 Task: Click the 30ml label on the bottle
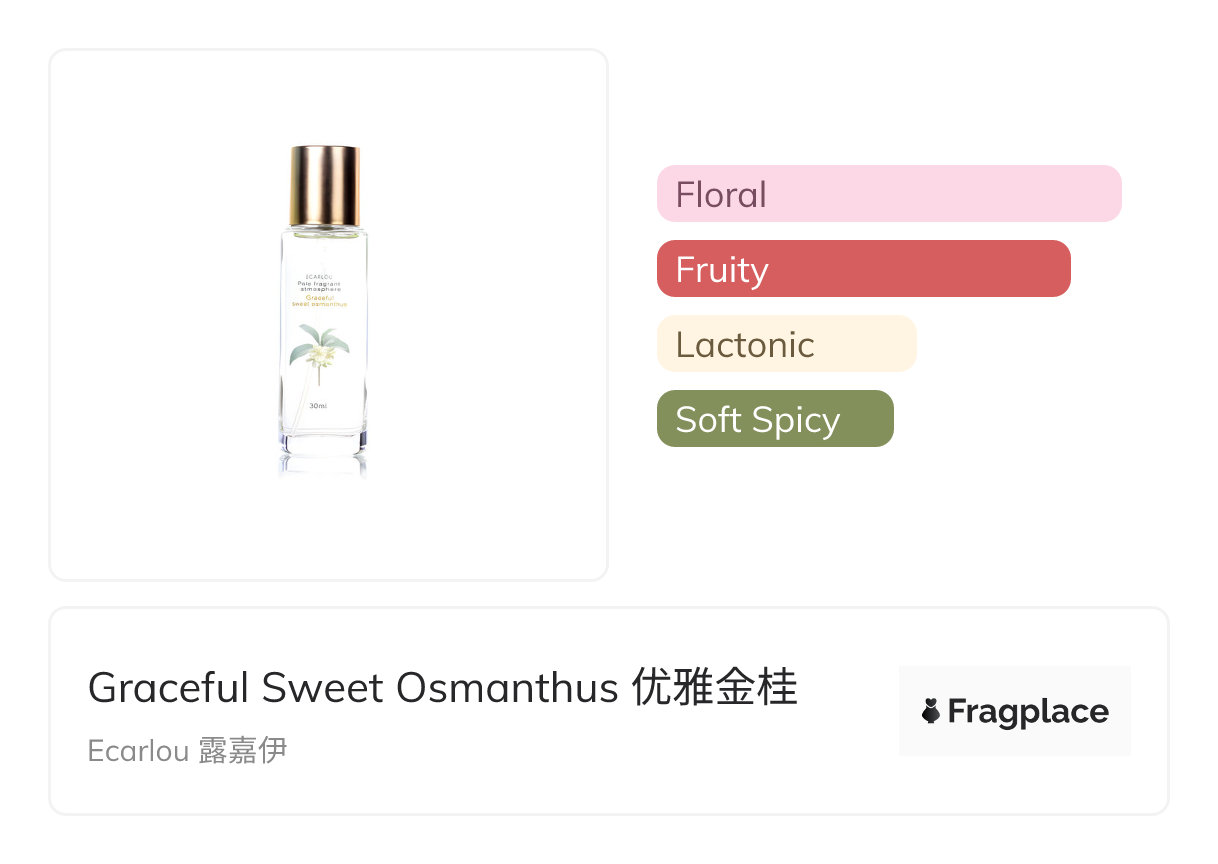pyautogui.click(x=319, y=406)
